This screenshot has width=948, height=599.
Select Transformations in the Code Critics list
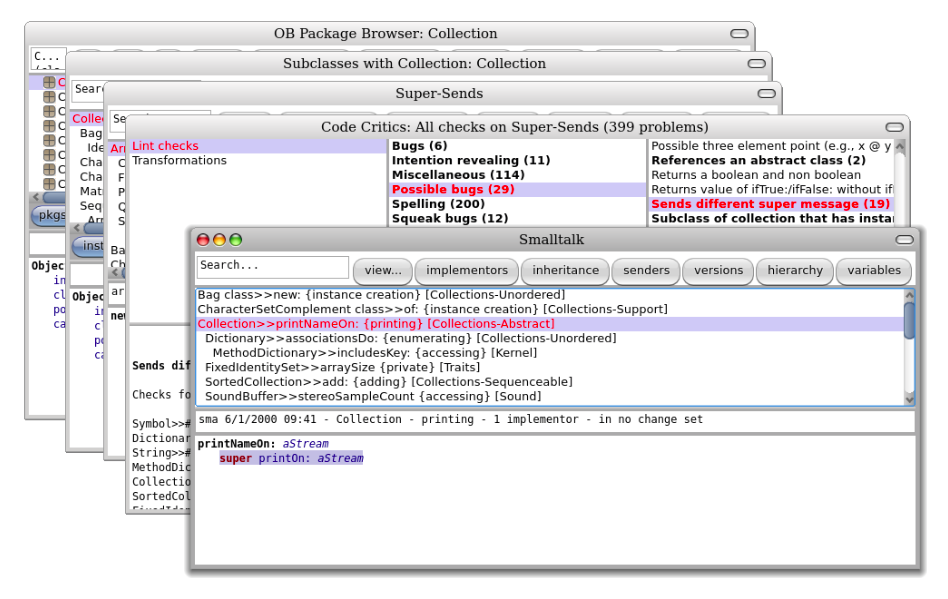tap(180, 161)
